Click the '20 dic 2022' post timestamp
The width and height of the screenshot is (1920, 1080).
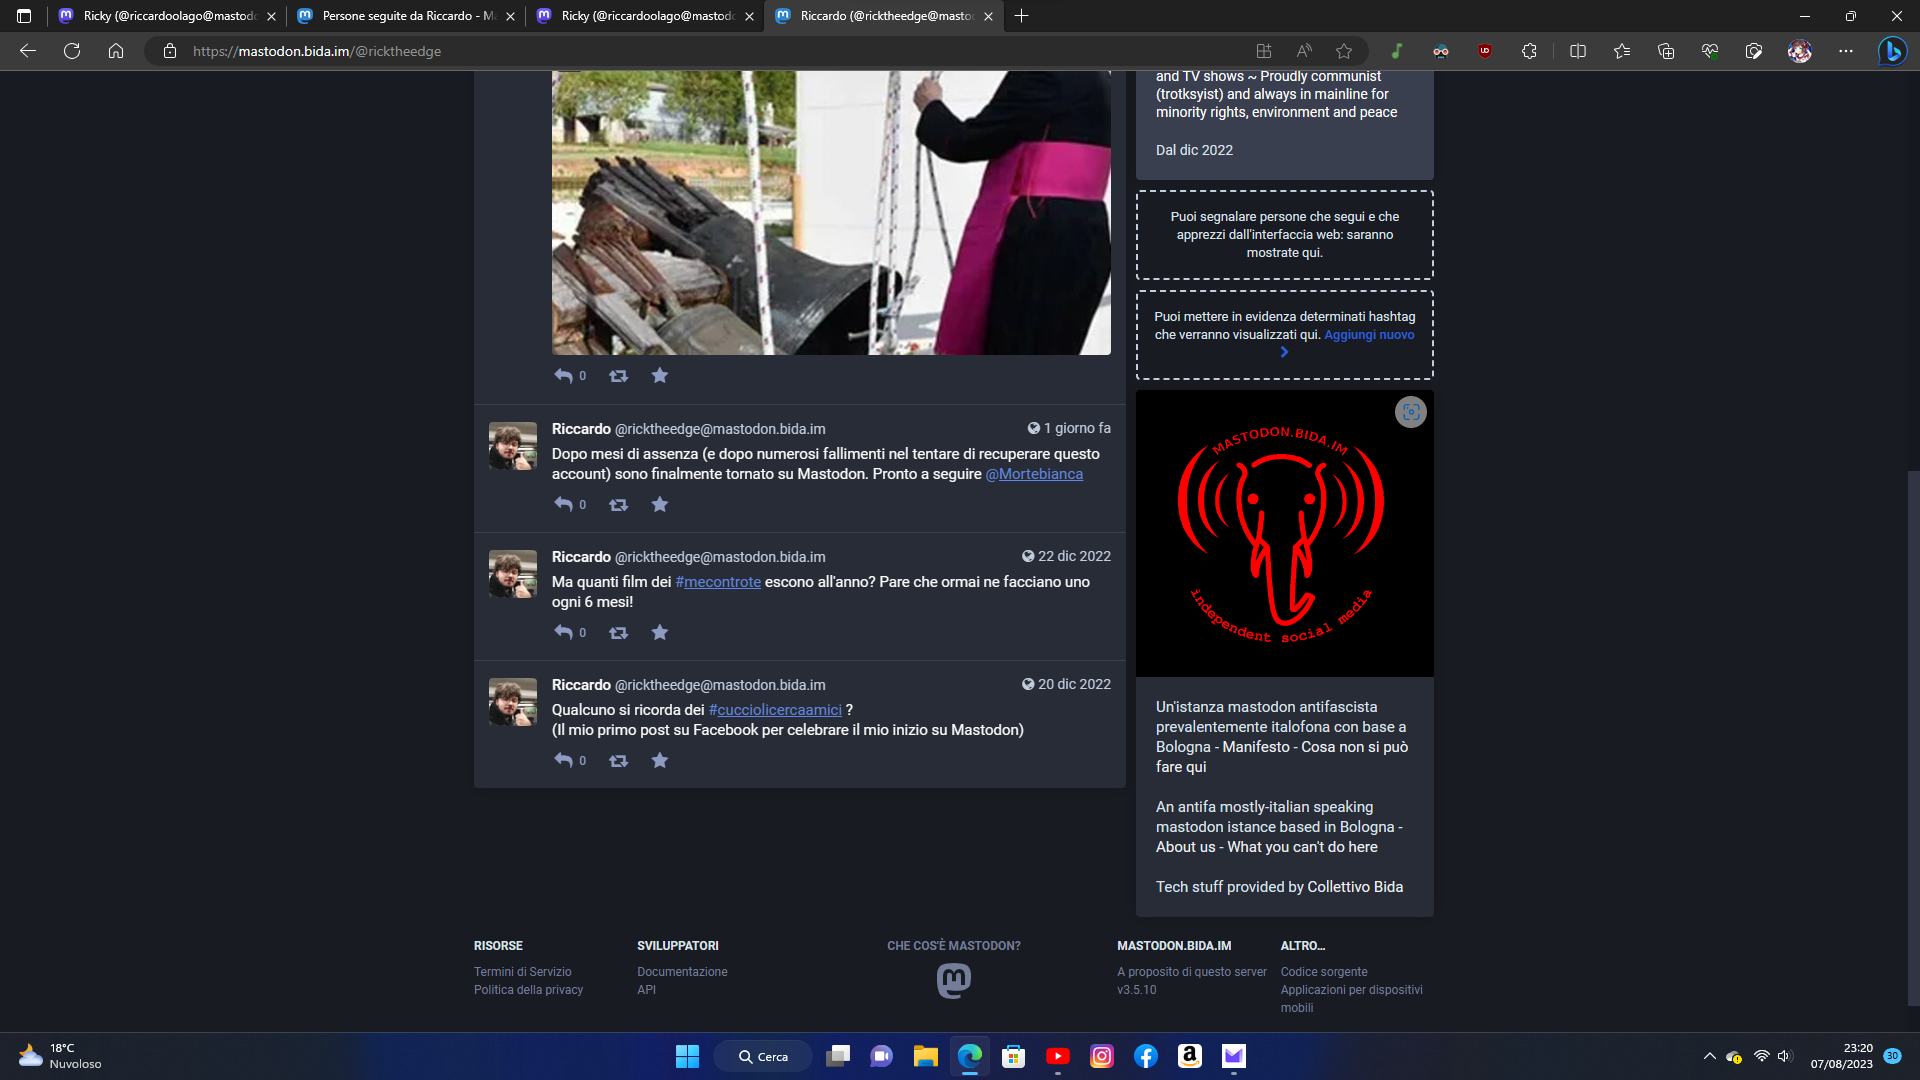click(x=1066, y=684)
